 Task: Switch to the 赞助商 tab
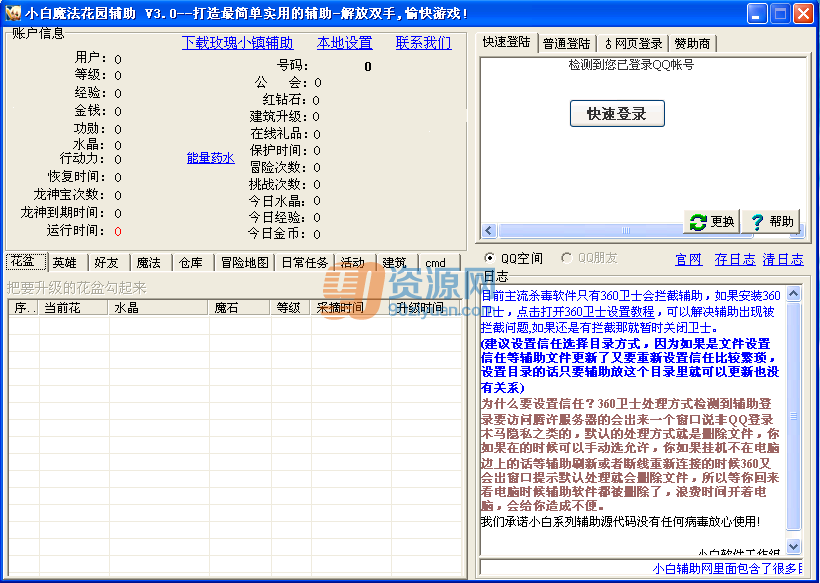point(692,43)
